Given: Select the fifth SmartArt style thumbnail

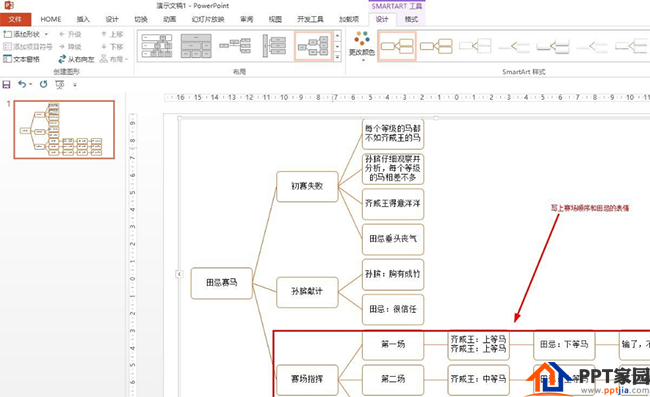Looking at the screenshot, I should click(x=553, y=46).
